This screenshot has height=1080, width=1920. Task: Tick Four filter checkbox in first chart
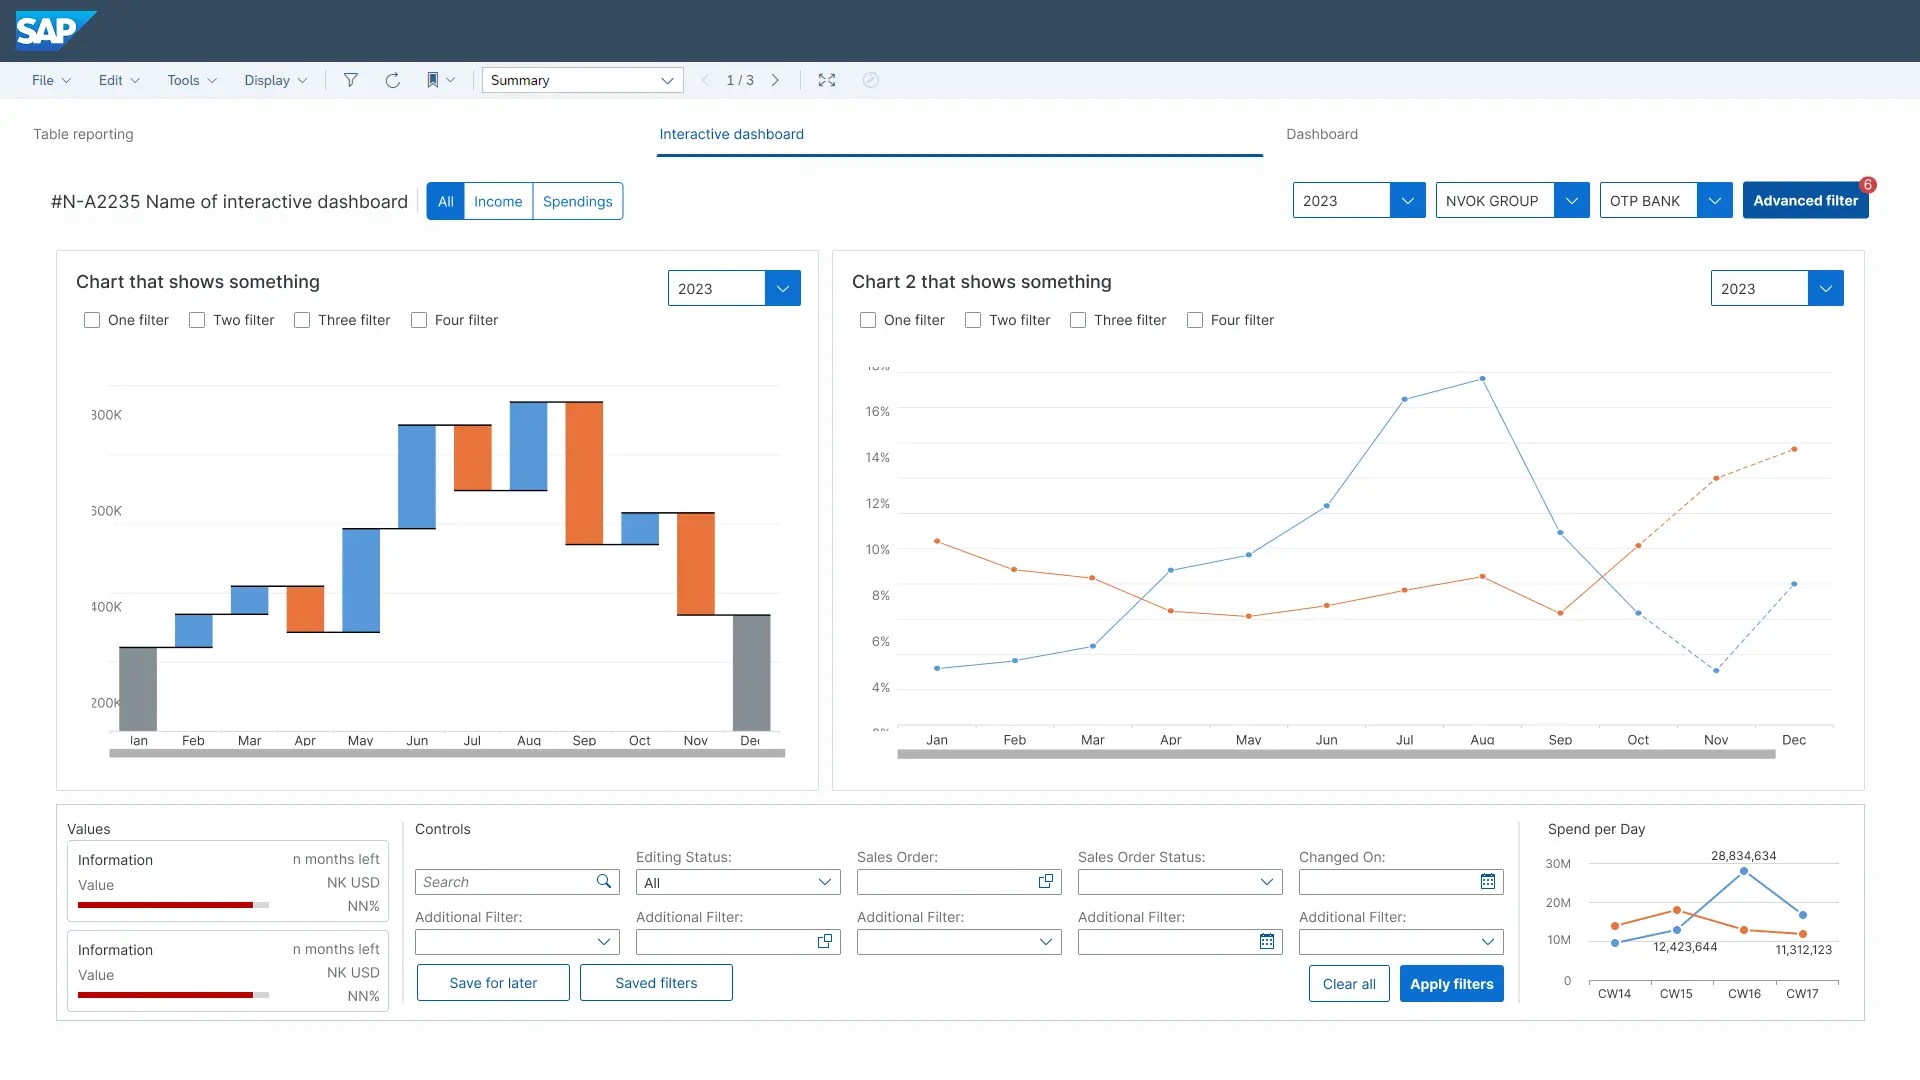(x=419, y=320)
